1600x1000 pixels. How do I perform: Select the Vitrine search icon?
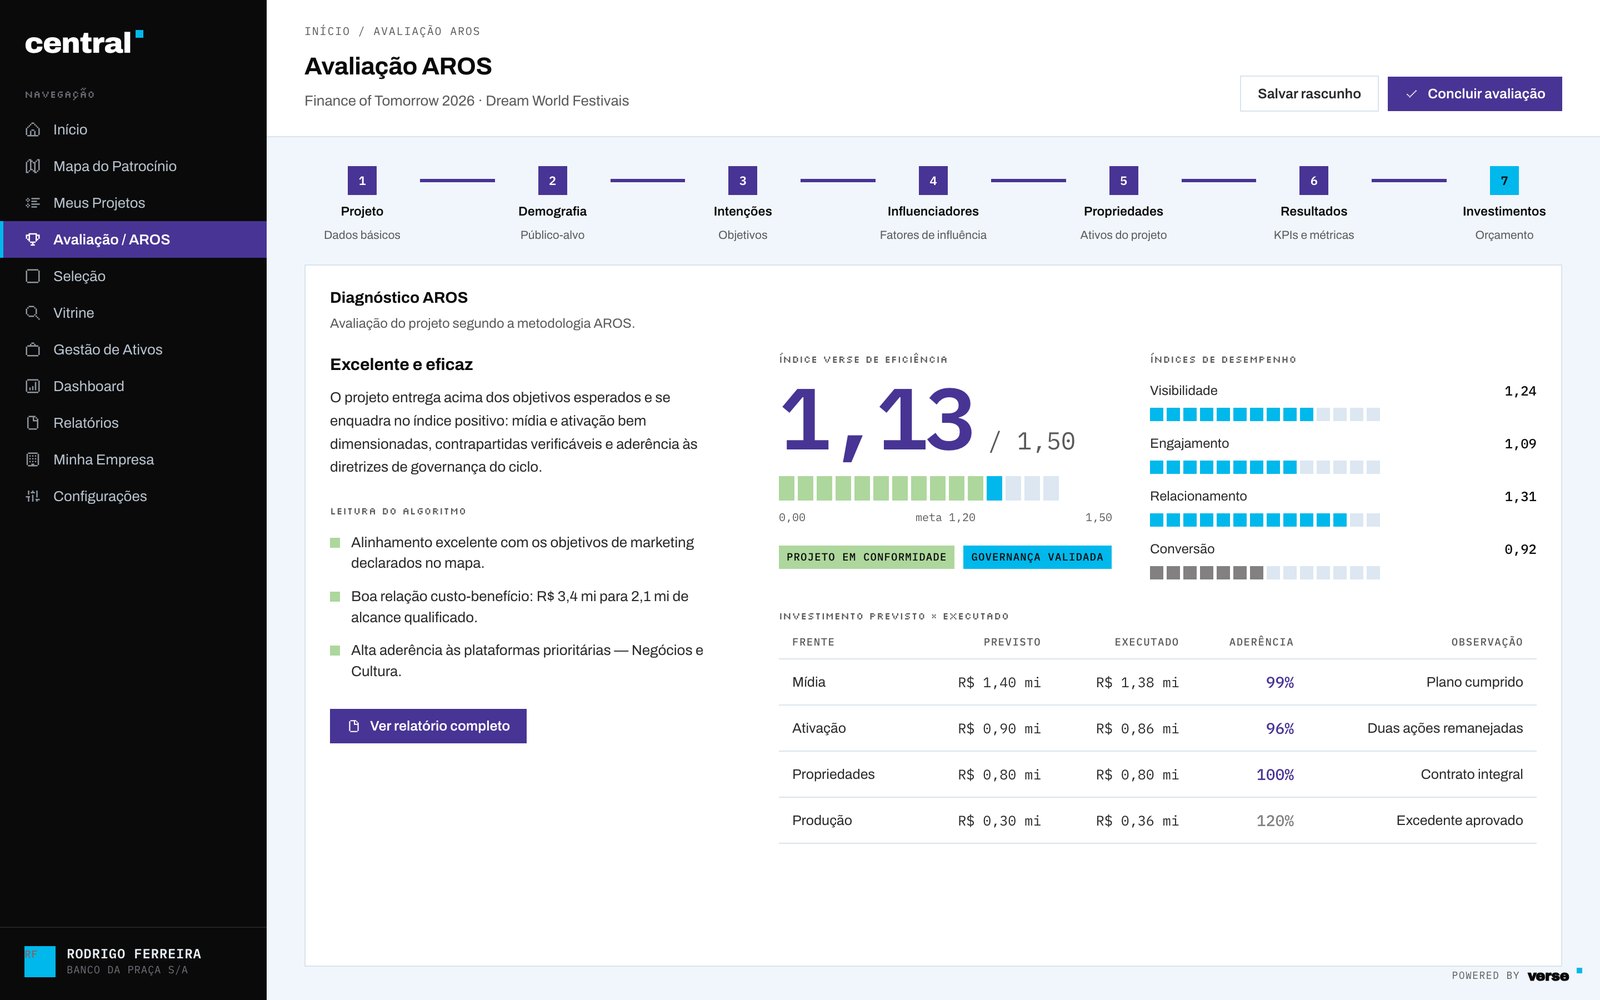coord(33,313)
